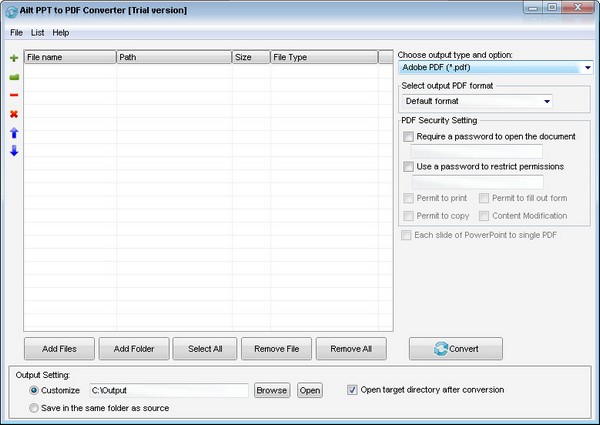This screenshot has width=600, height=425.
Task: Click the blue move-down arrow icon
Action: tap(14, 151)
